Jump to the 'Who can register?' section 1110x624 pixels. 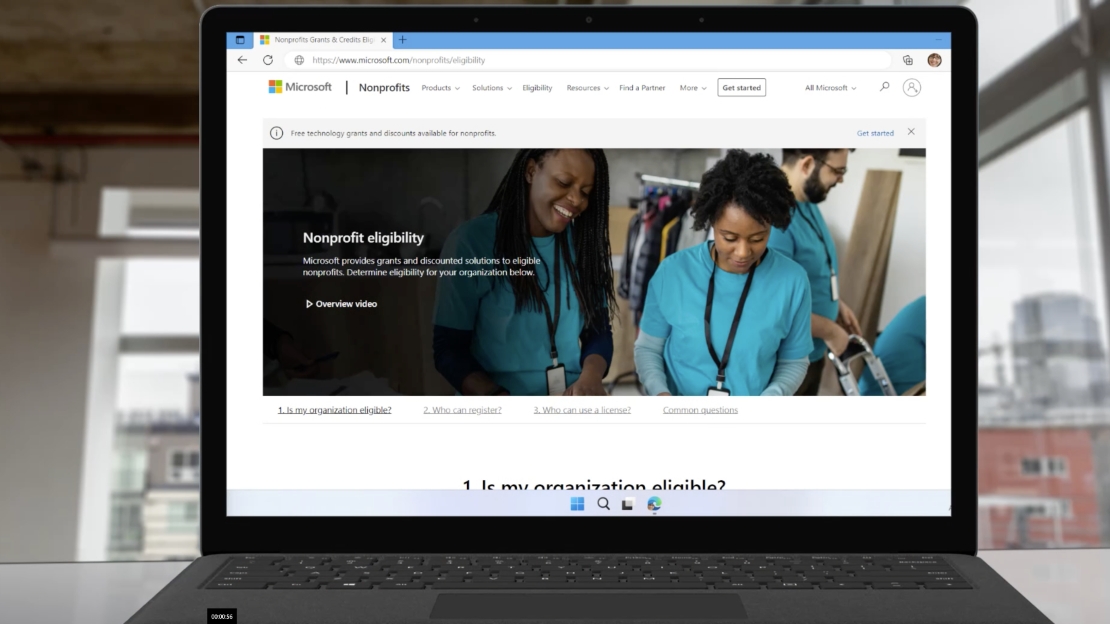coord(462,410)
